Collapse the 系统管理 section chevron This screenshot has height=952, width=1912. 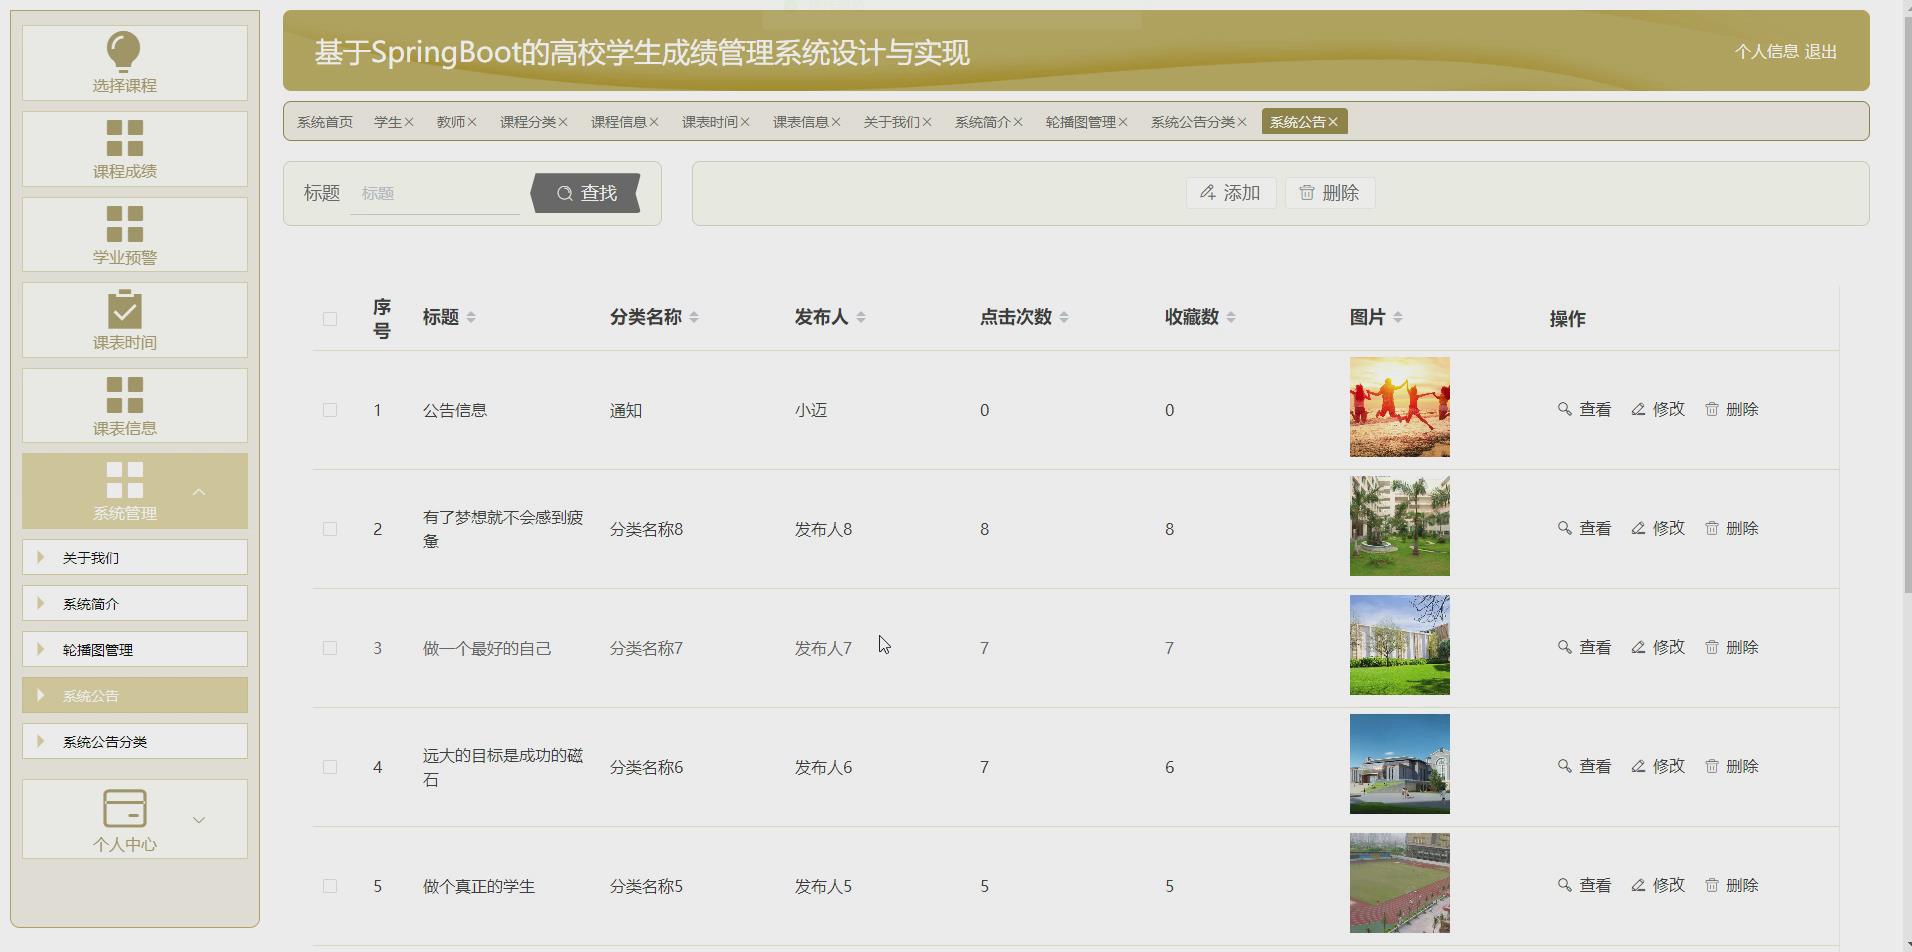[199, 491]
